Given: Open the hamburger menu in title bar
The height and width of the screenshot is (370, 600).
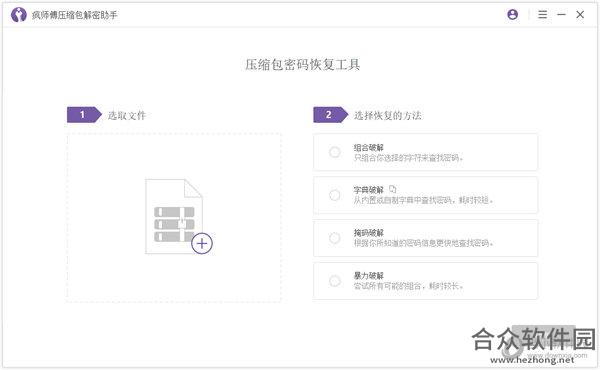Looking at the screenshot, I should [542, 15].
